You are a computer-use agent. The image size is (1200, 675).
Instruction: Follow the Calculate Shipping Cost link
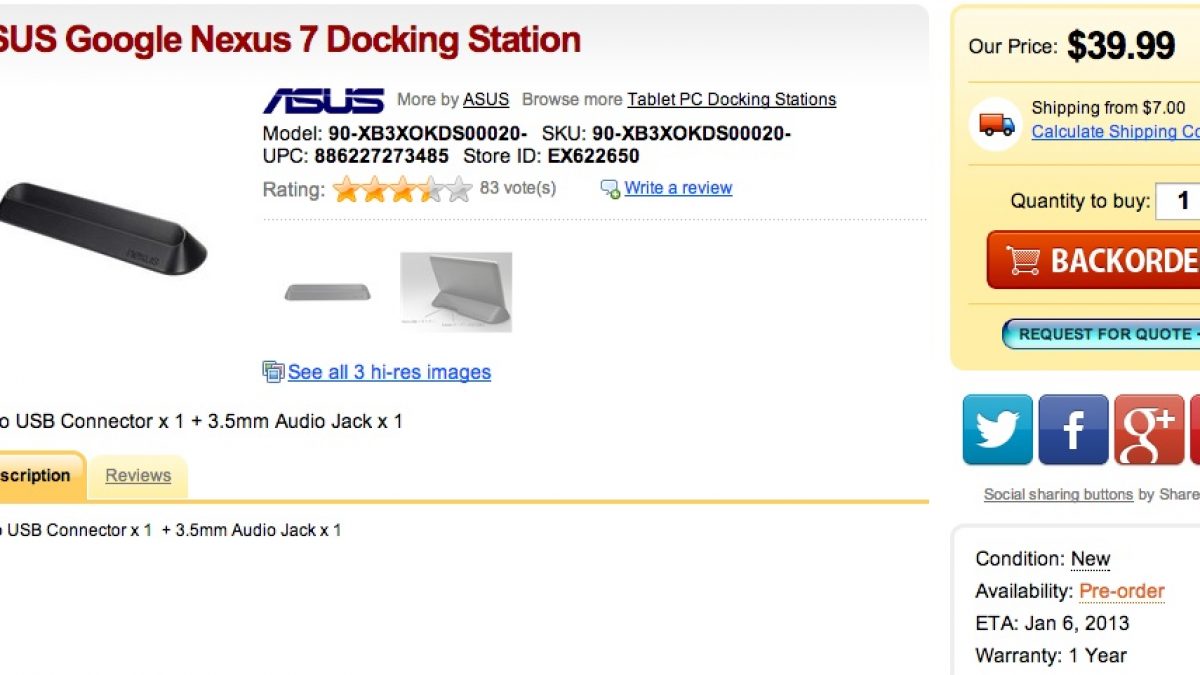point(1115,132)
